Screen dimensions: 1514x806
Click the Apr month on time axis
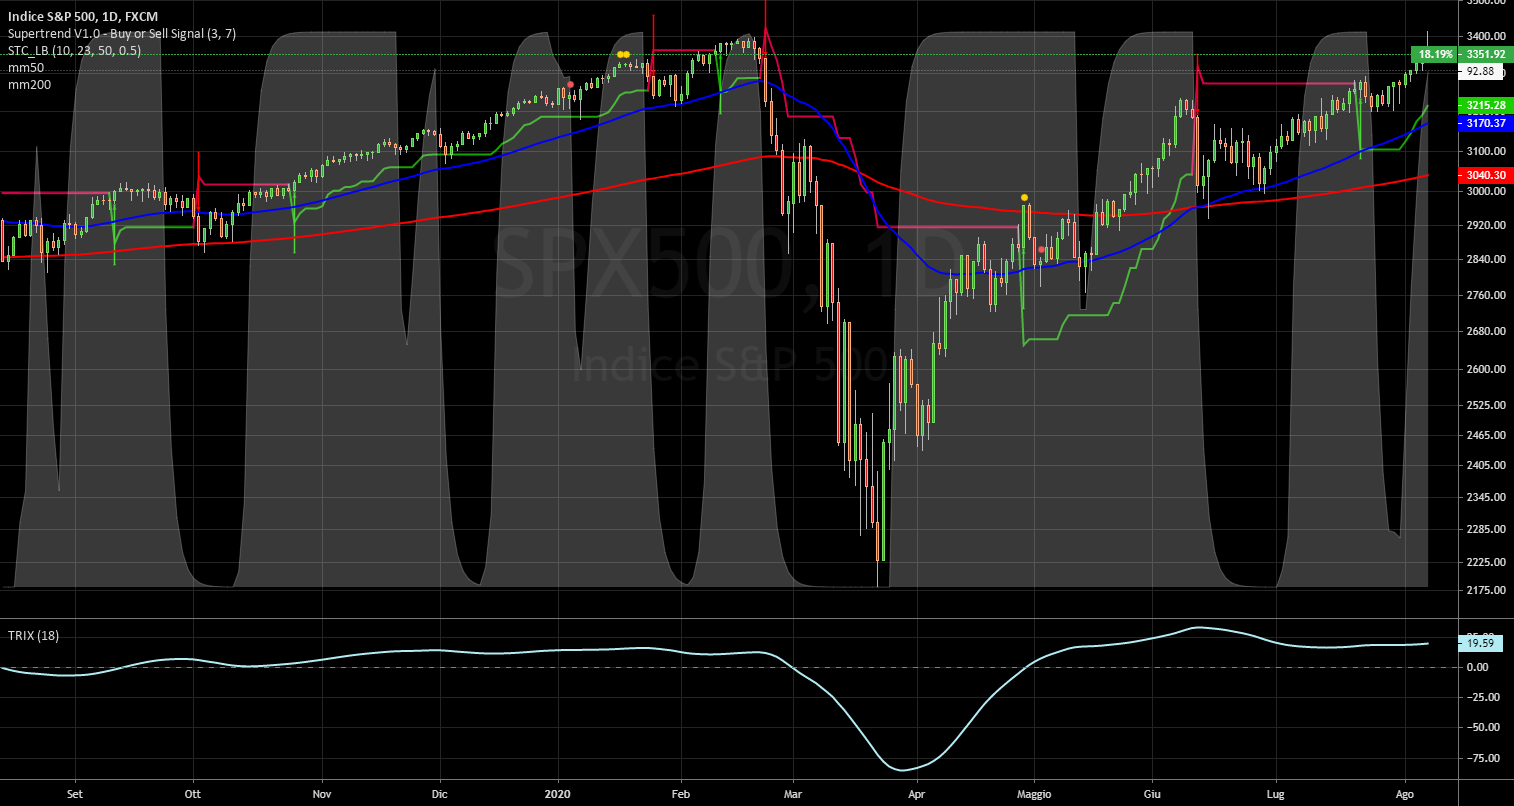click(x=915, y=795)
